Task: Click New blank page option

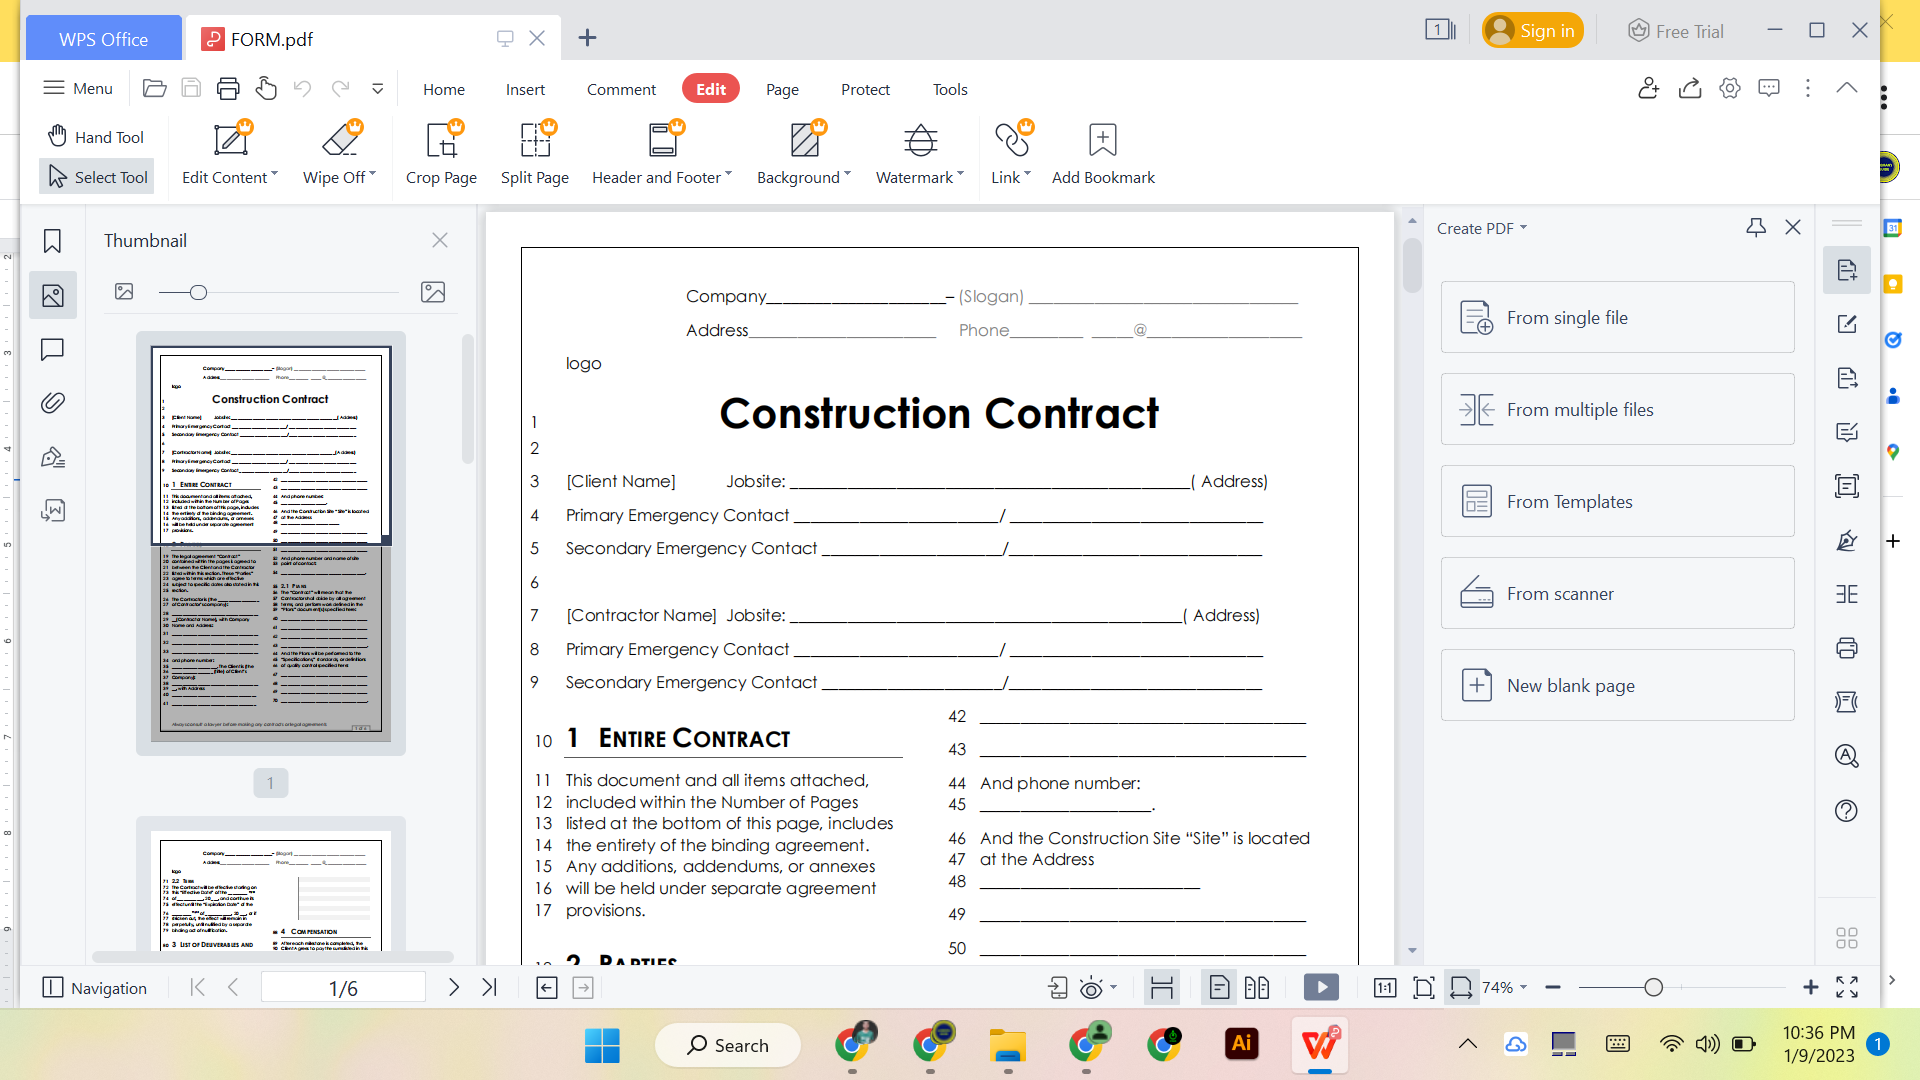Action: click(x=1616, y=685)
